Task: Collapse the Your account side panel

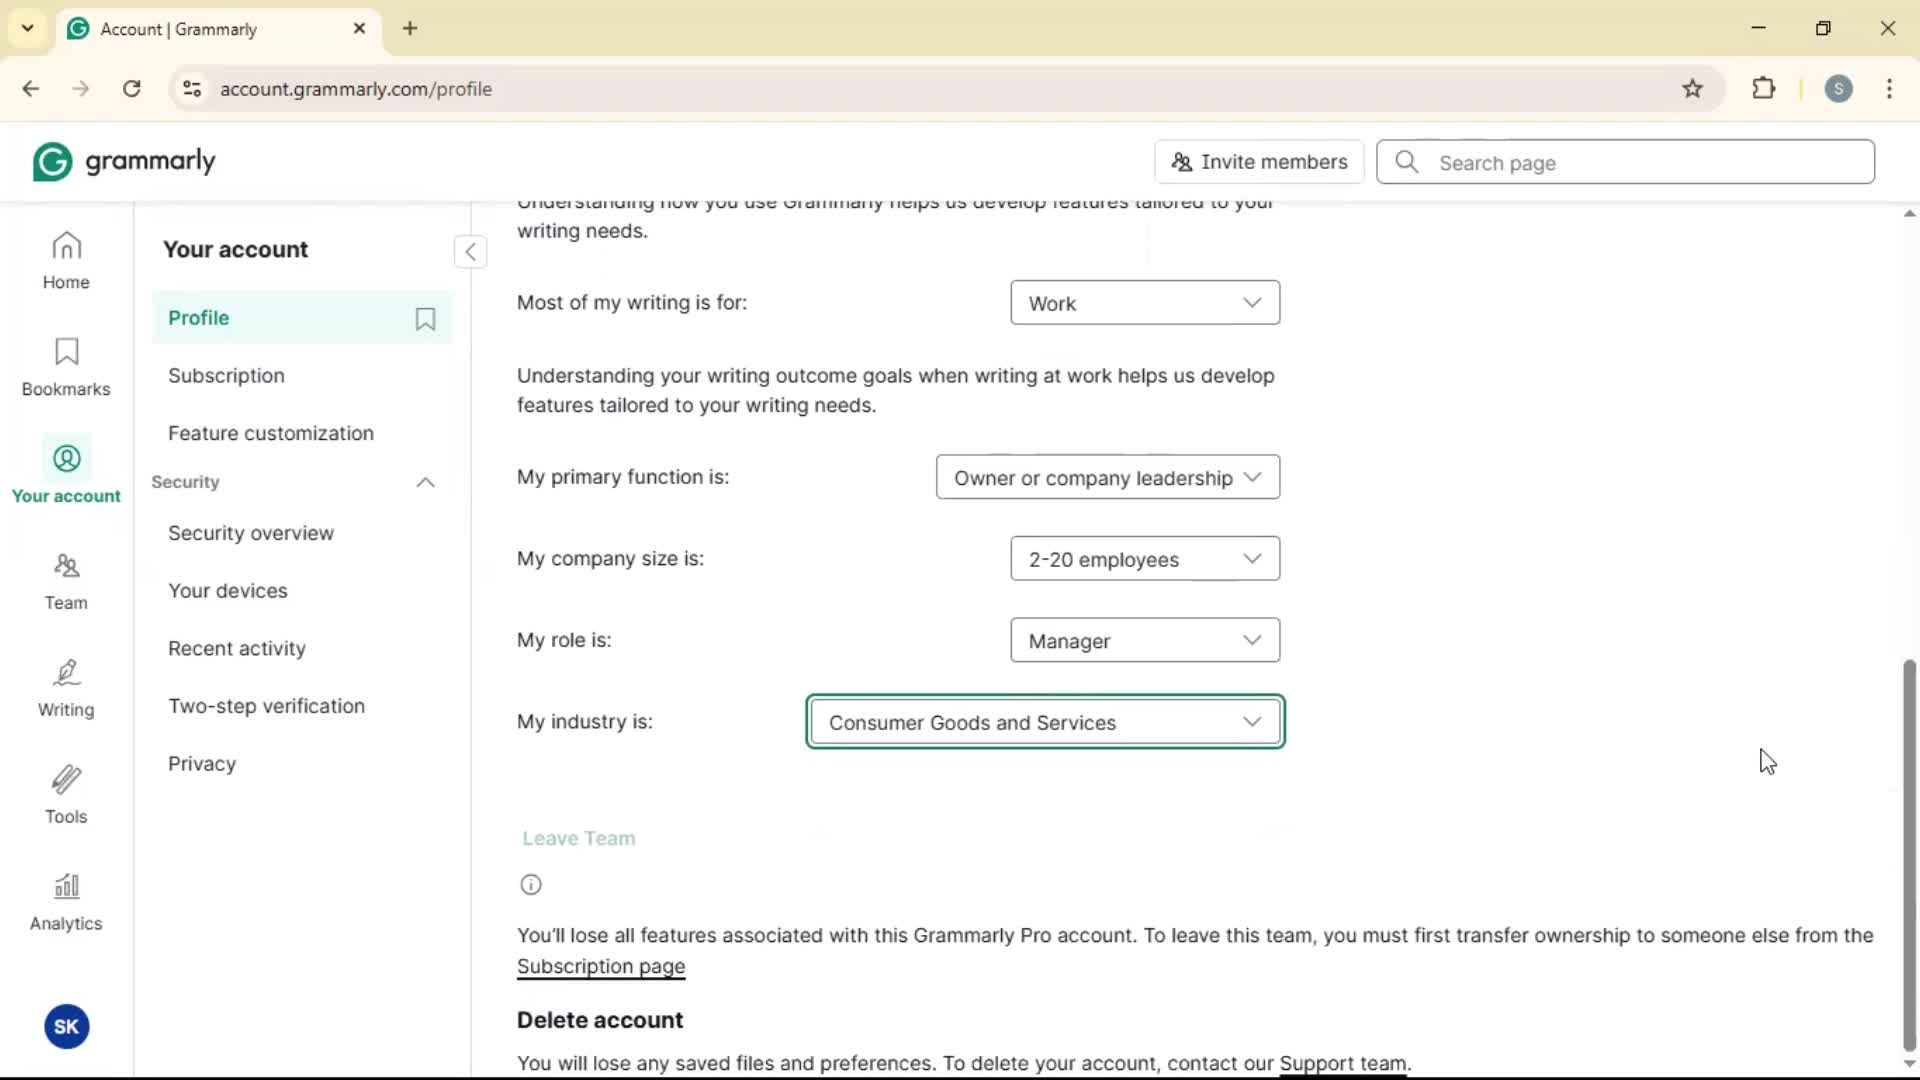Action: [x=470, y=251]
